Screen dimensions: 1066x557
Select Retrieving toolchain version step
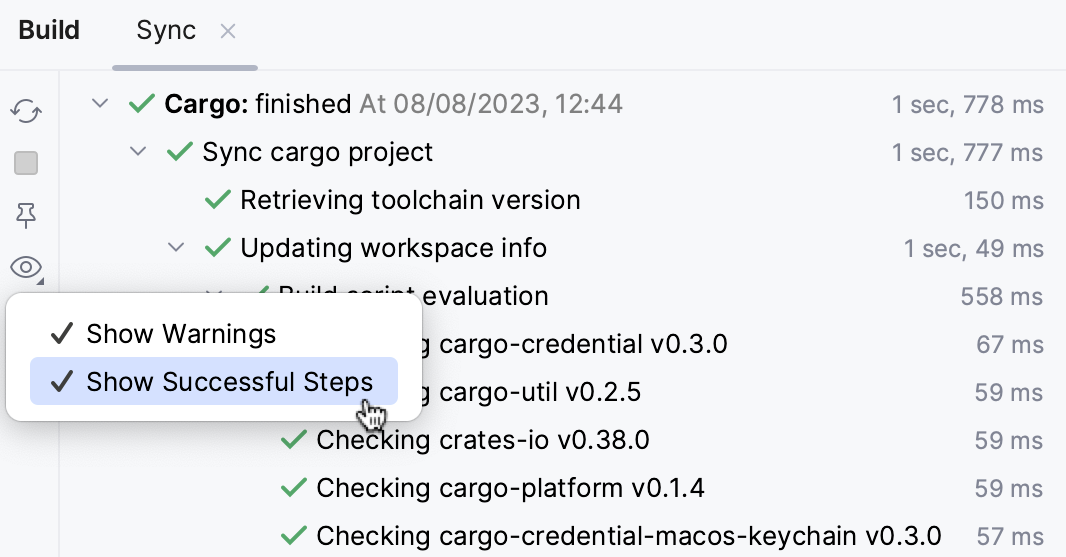pos(410,200)
